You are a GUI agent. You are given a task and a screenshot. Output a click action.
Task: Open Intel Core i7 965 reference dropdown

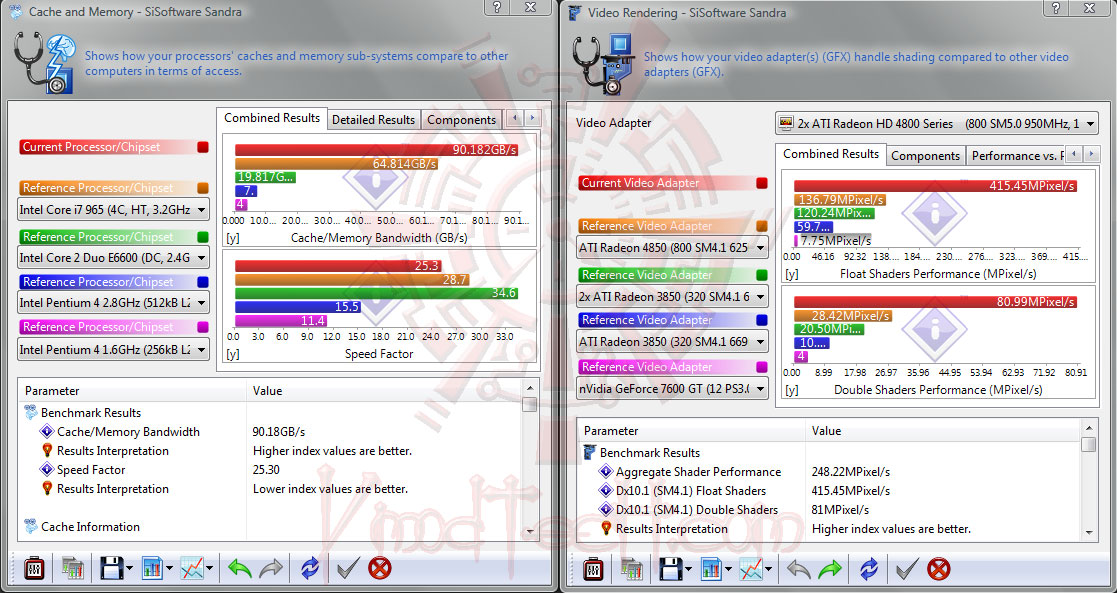pos(113,210)
